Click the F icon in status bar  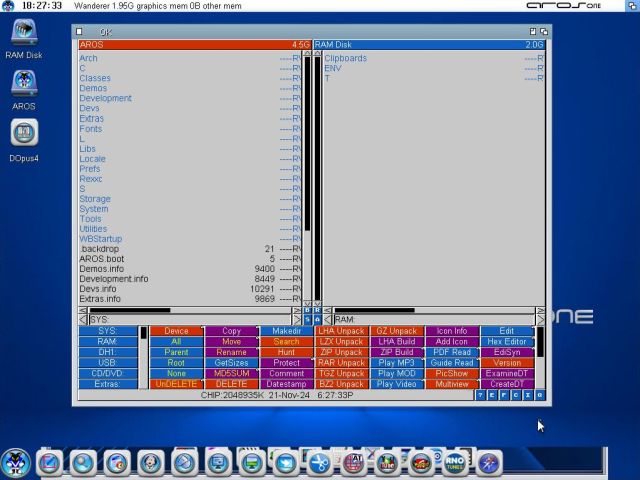pos(504,395)
